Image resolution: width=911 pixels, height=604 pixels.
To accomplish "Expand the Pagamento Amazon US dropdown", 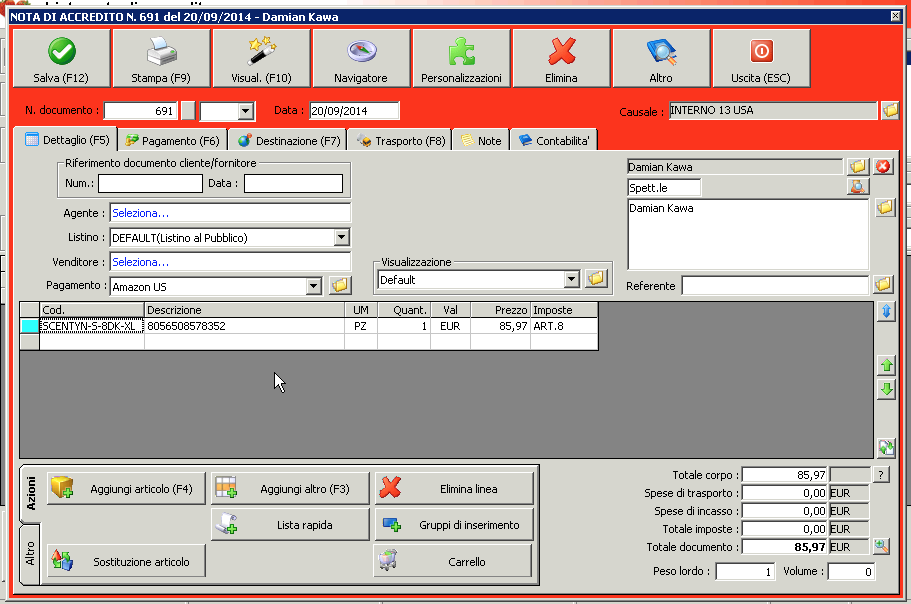I will tap(314, 286).
